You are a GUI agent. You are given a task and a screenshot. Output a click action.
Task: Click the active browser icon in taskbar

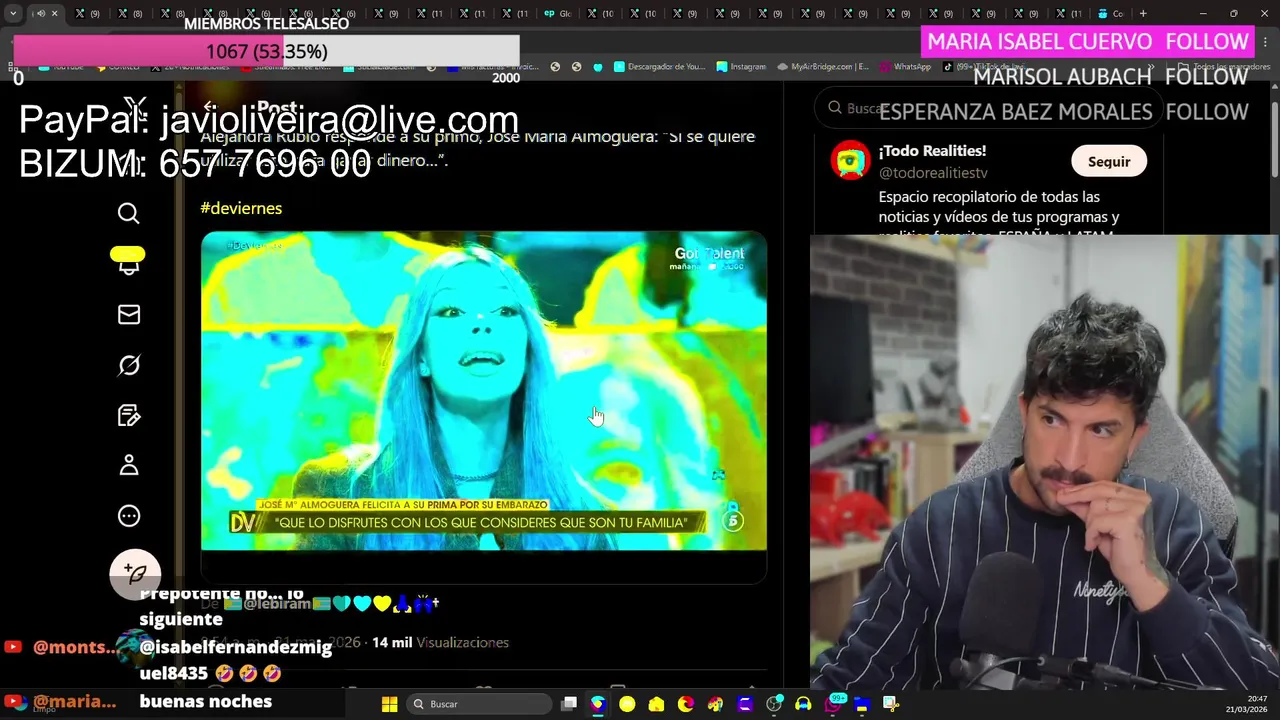tap(598, 704)
